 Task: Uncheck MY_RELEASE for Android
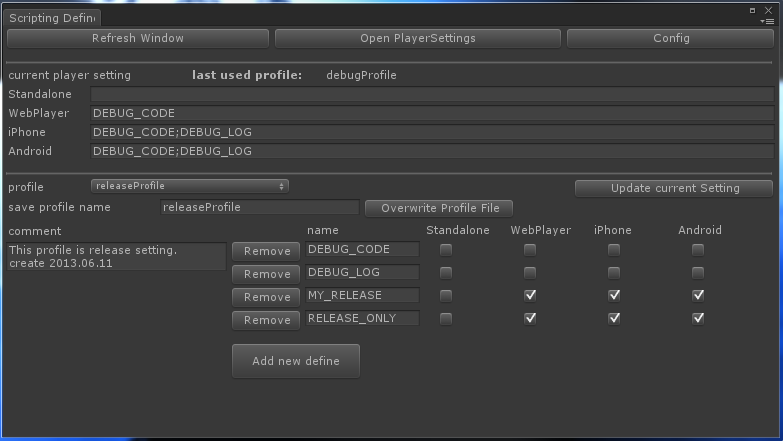point(698,296)
